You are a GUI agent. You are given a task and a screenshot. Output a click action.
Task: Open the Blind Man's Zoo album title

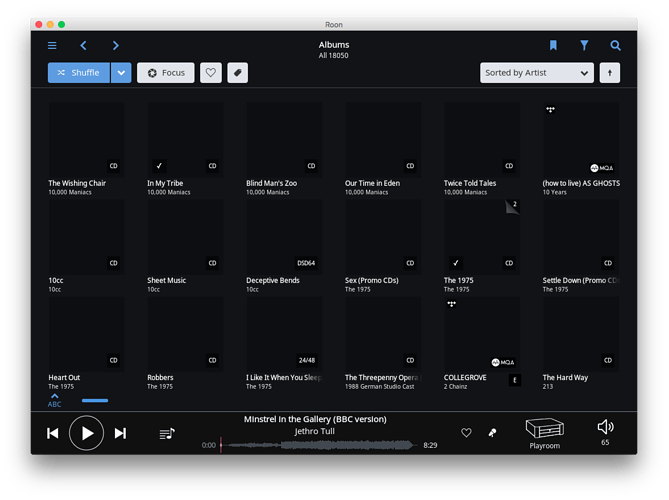pos(271,183)
